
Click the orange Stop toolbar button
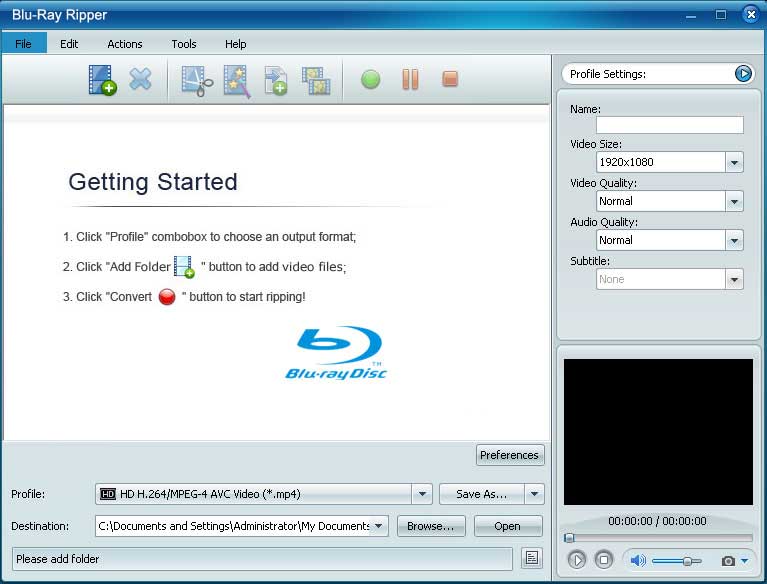450,79
